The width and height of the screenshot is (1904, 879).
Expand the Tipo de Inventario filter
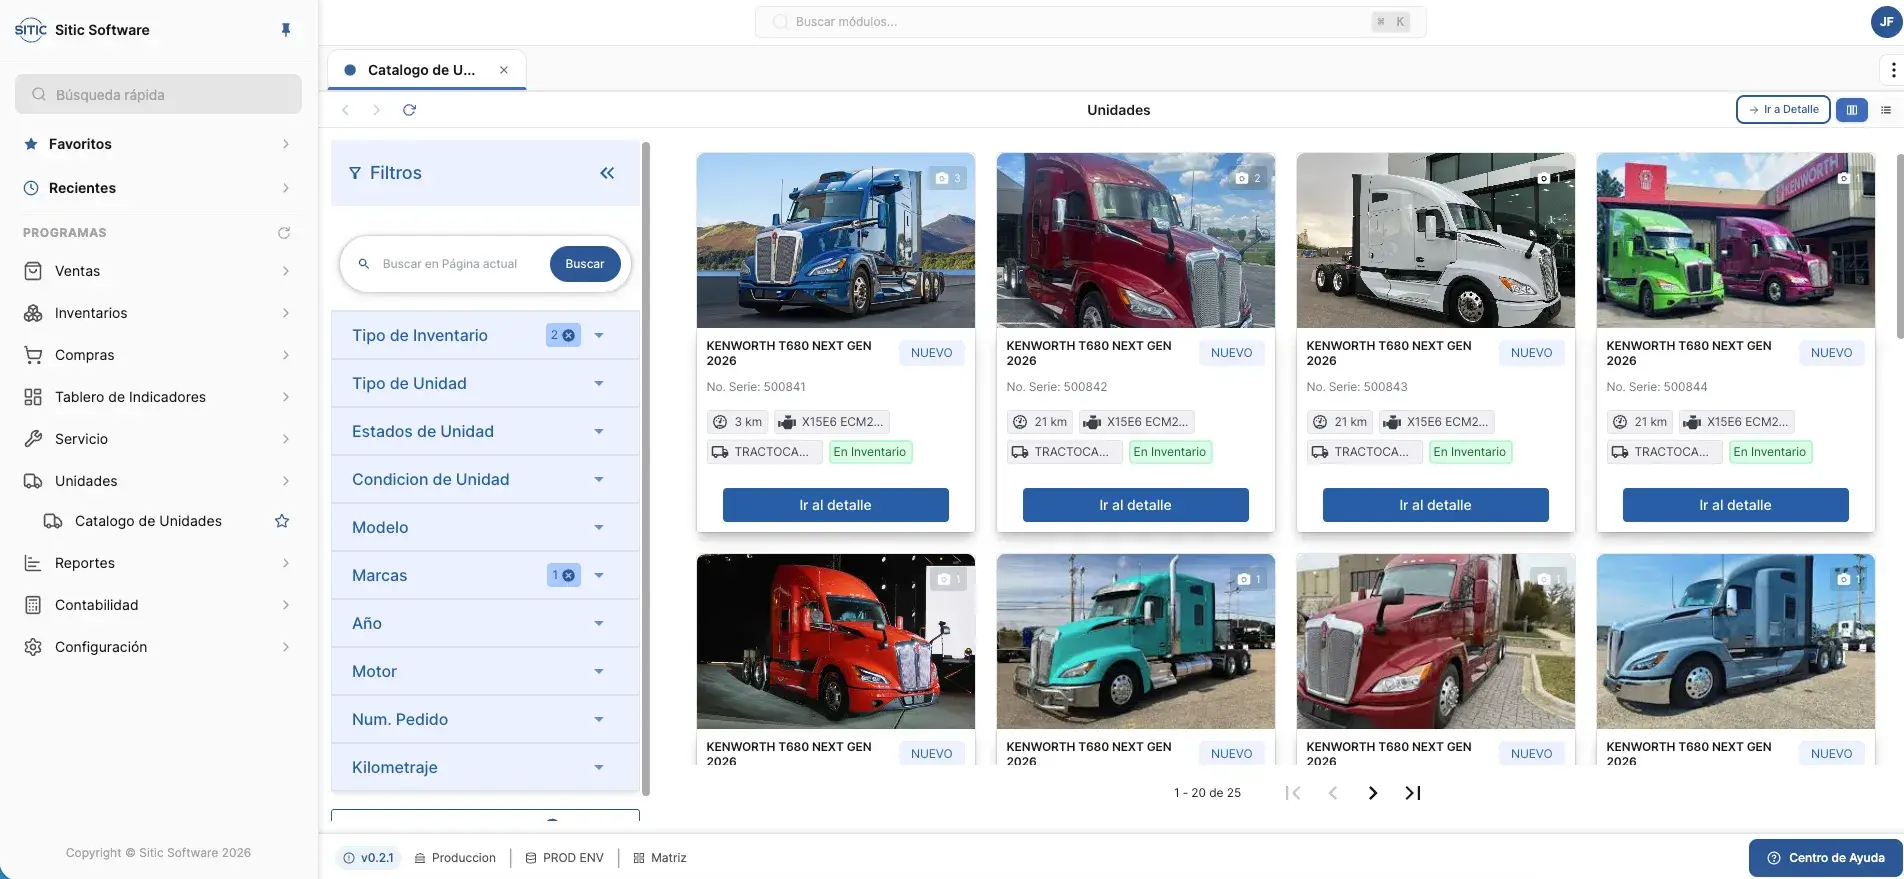[485, 336]
